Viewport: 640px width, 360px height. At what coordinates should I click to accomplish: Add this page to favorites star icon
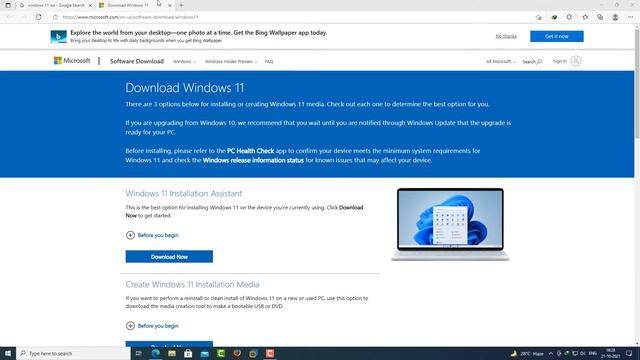click(539, 17)
